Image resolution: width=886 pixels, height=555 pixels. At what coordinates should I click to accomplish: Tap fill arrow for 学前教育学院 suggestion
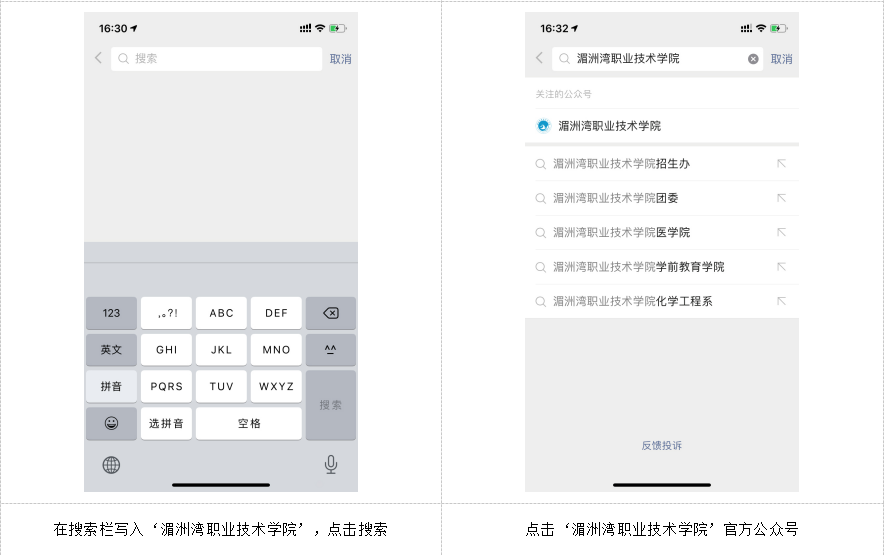[781, 267]
